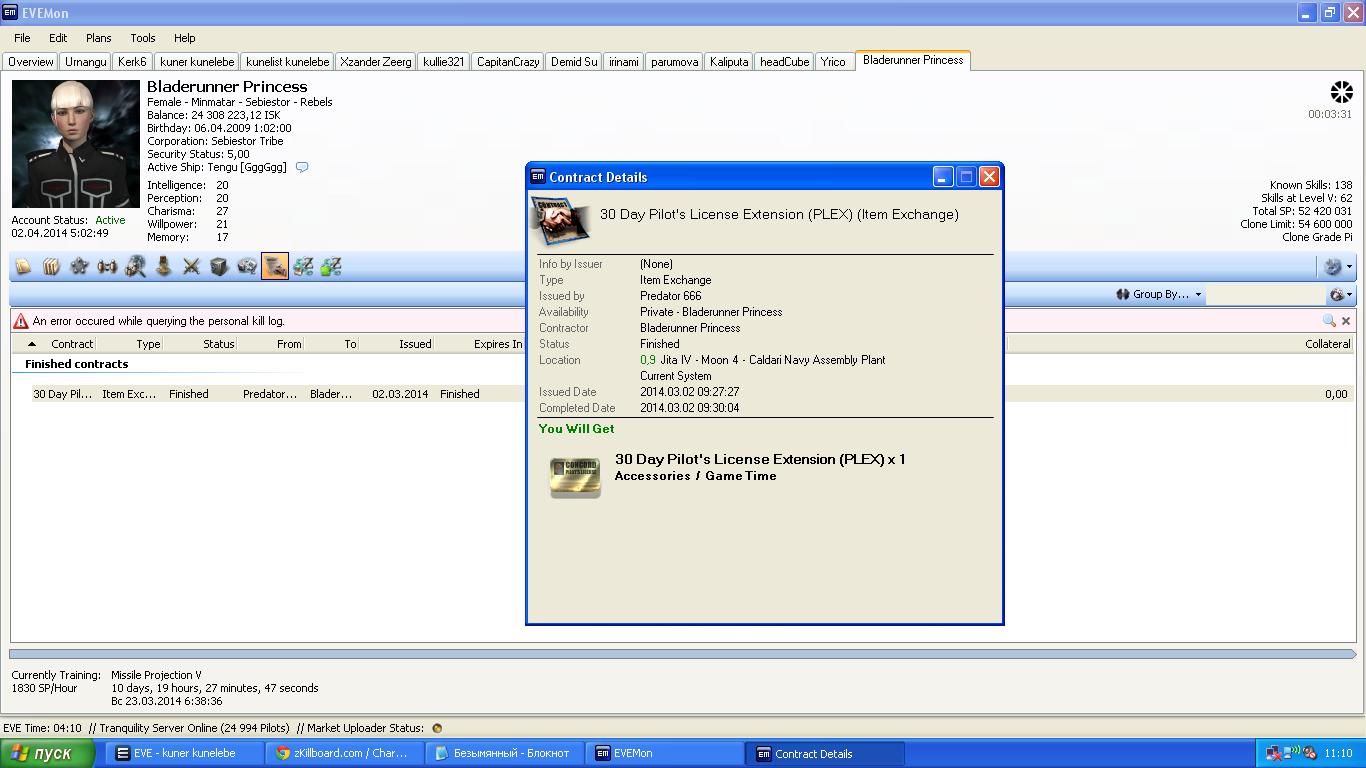
Task: Toggle sort order on the Contract column header
Action: click(x=72, y=344)
